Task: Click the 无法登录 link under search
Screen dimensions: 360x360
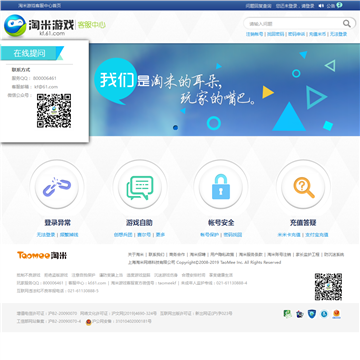Action: click(339, 34)
